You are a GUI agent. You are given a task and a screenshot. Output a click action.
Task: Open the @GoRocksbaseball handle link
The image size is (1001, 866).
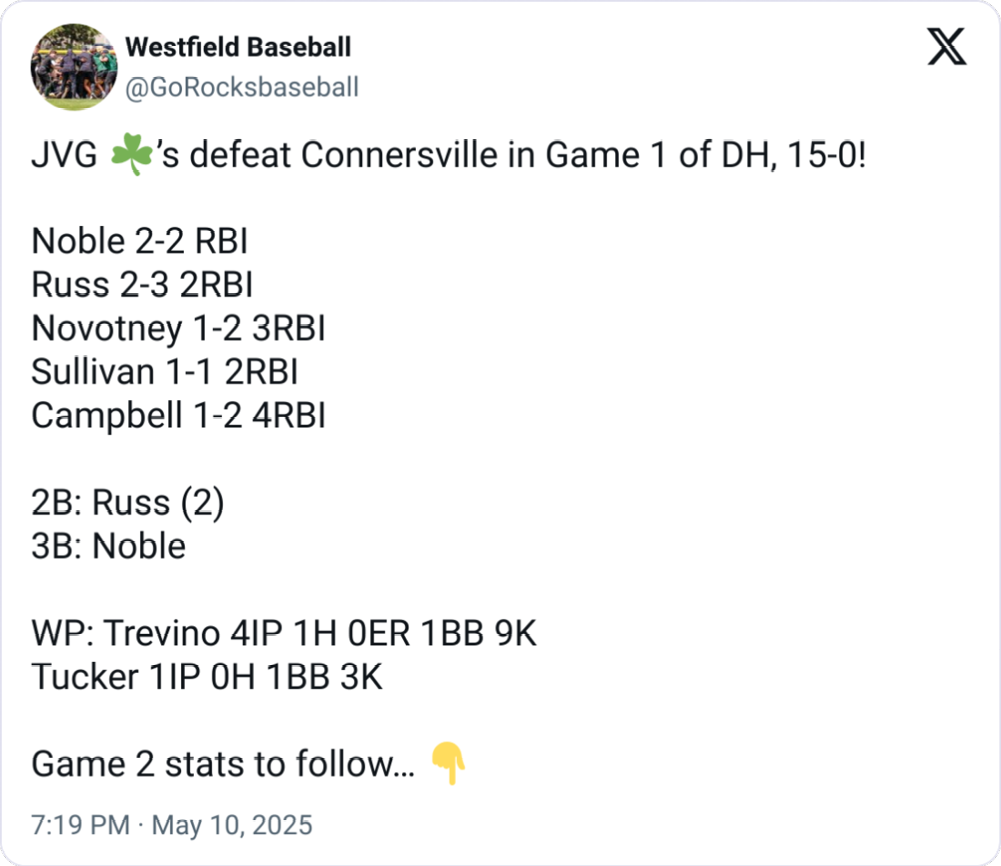tap(241, 87)
